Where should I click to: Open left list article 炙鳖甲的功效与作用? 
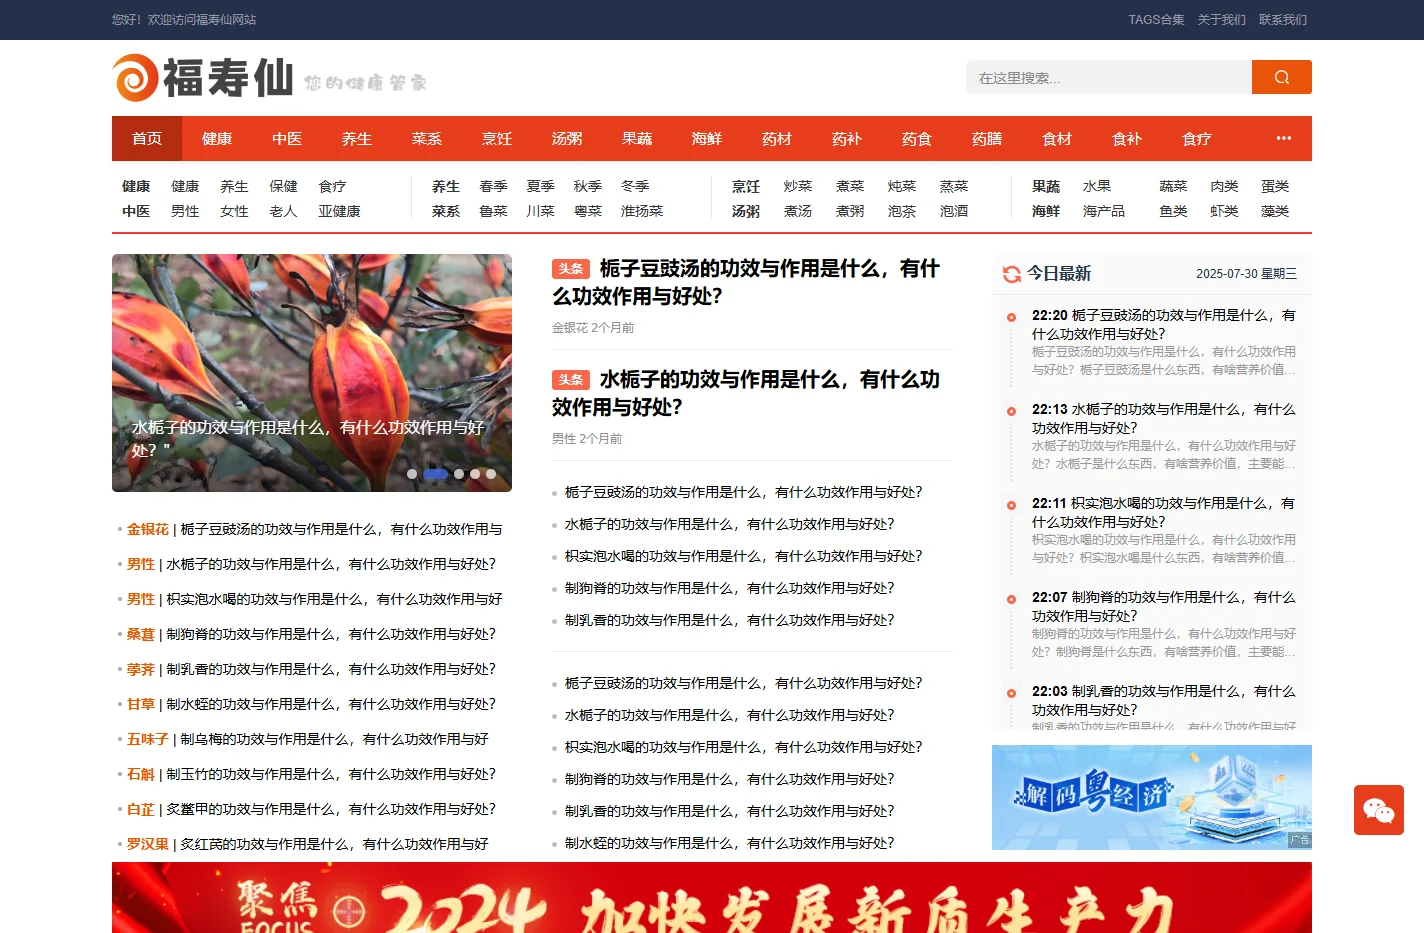[331, 809]
